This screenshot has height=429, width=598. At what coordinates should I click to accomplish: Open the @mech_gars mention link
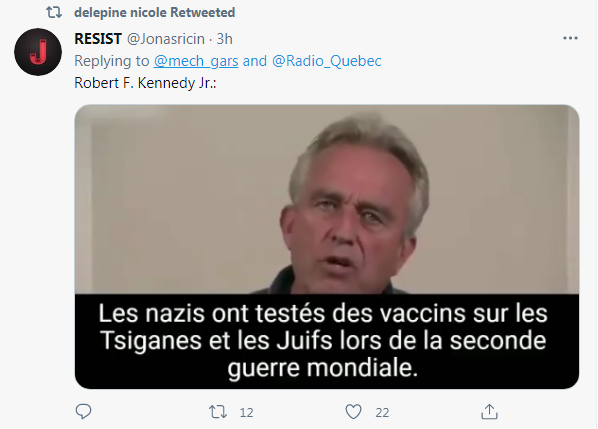pyautogui.click(x=196, y=61)
